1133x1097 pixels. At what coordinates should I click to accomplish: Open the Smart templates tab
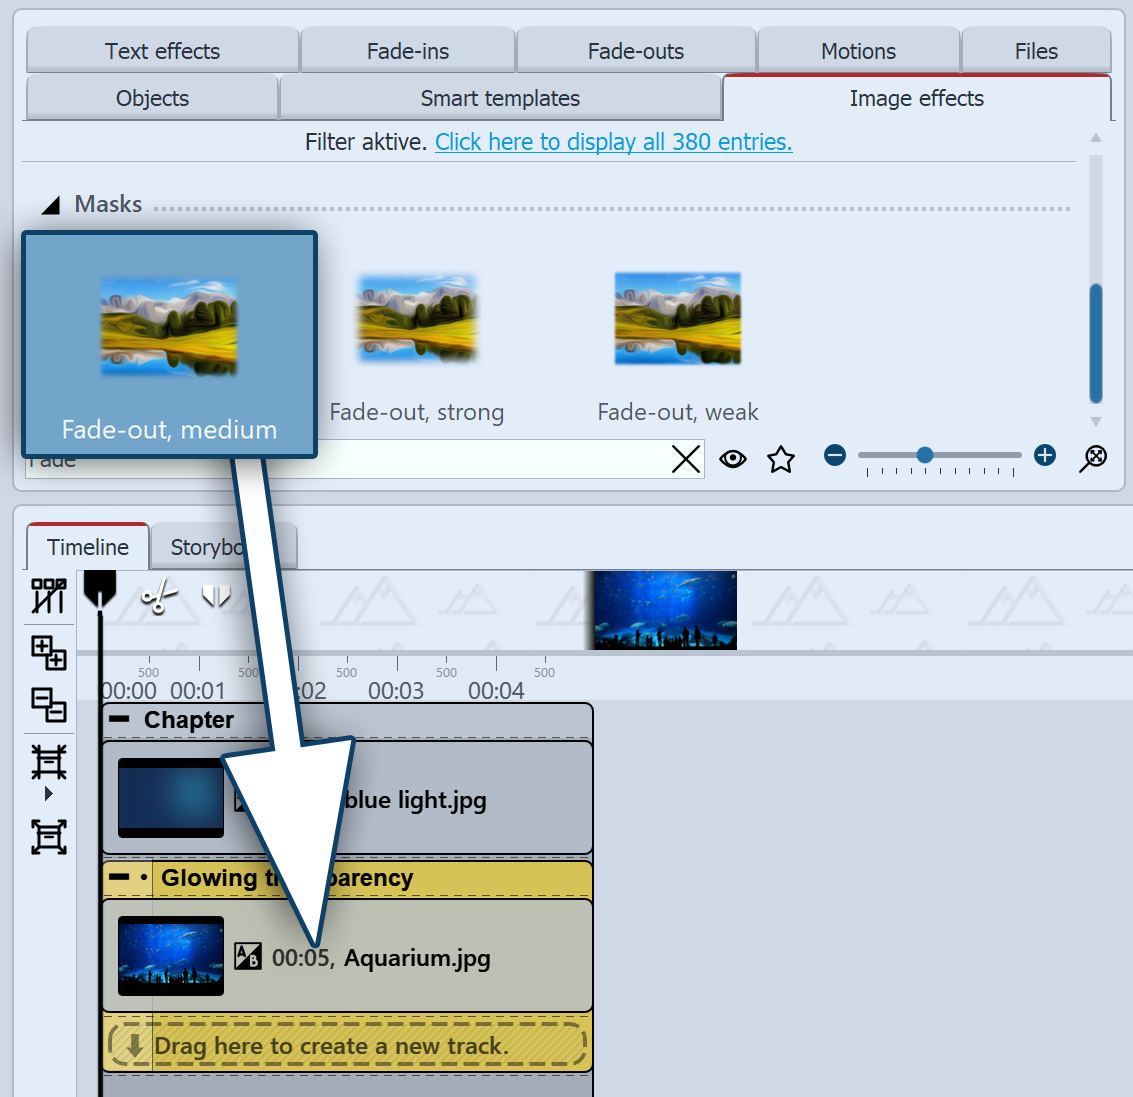click(500, 98)
